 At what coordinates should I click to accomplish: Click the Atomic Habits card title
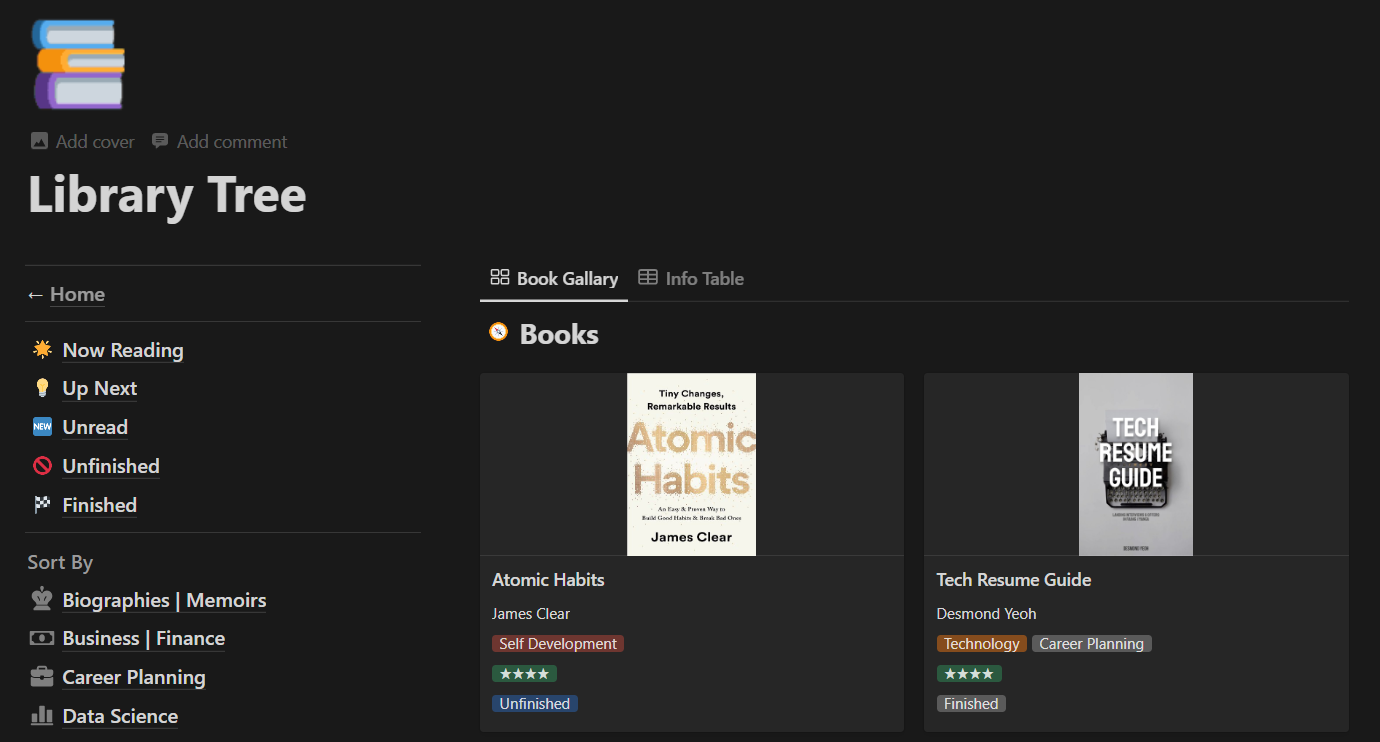coord(548,580)
